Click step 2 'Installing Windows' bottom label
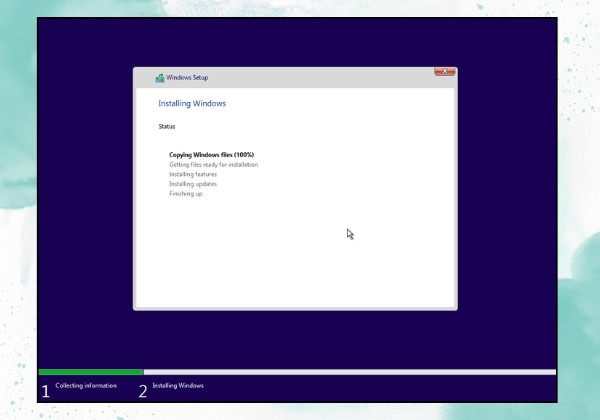Screen dimensions: 600x420 pyautogui.click(x=178, y=386)
